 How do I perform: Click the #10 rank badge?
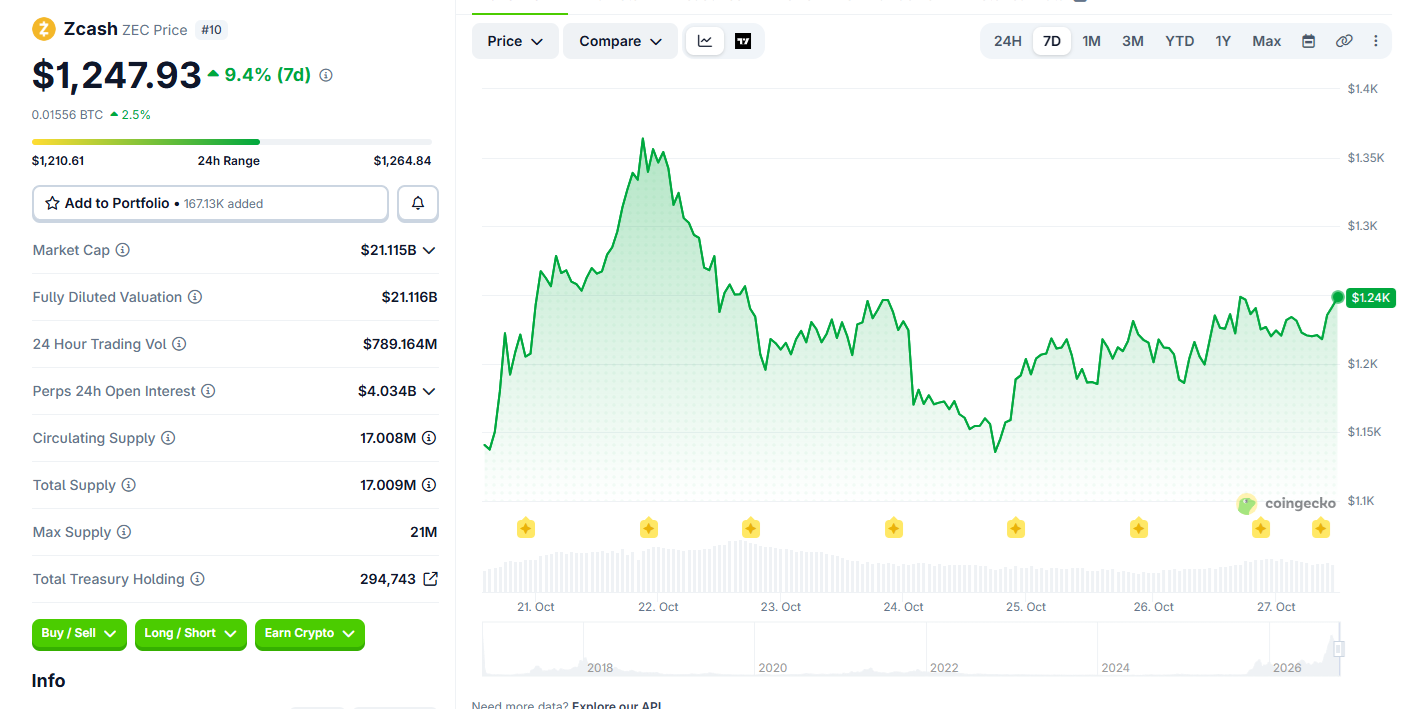(x=212, y=30)
